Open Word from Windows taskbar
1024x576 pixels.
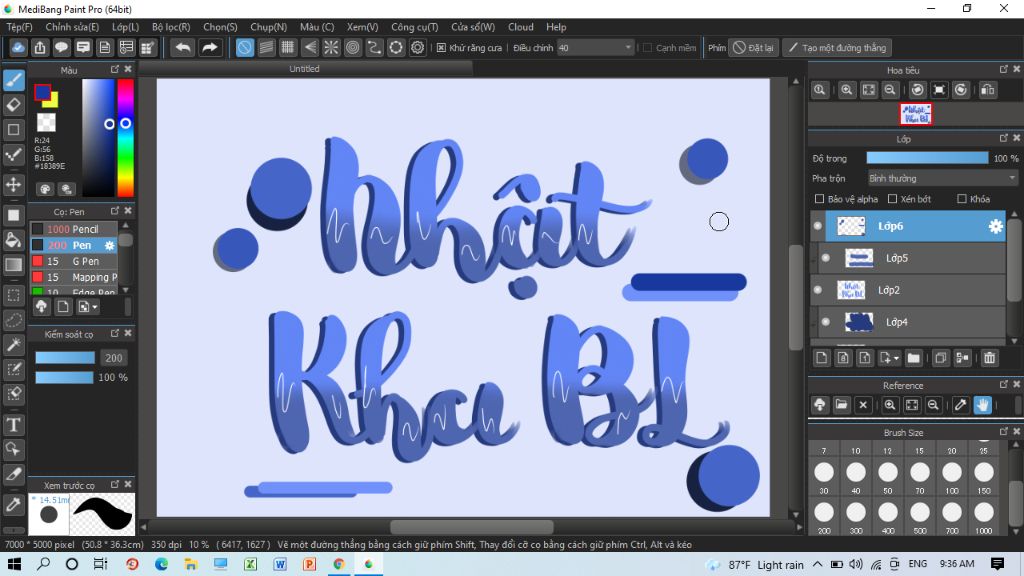[x=280, y=564]
